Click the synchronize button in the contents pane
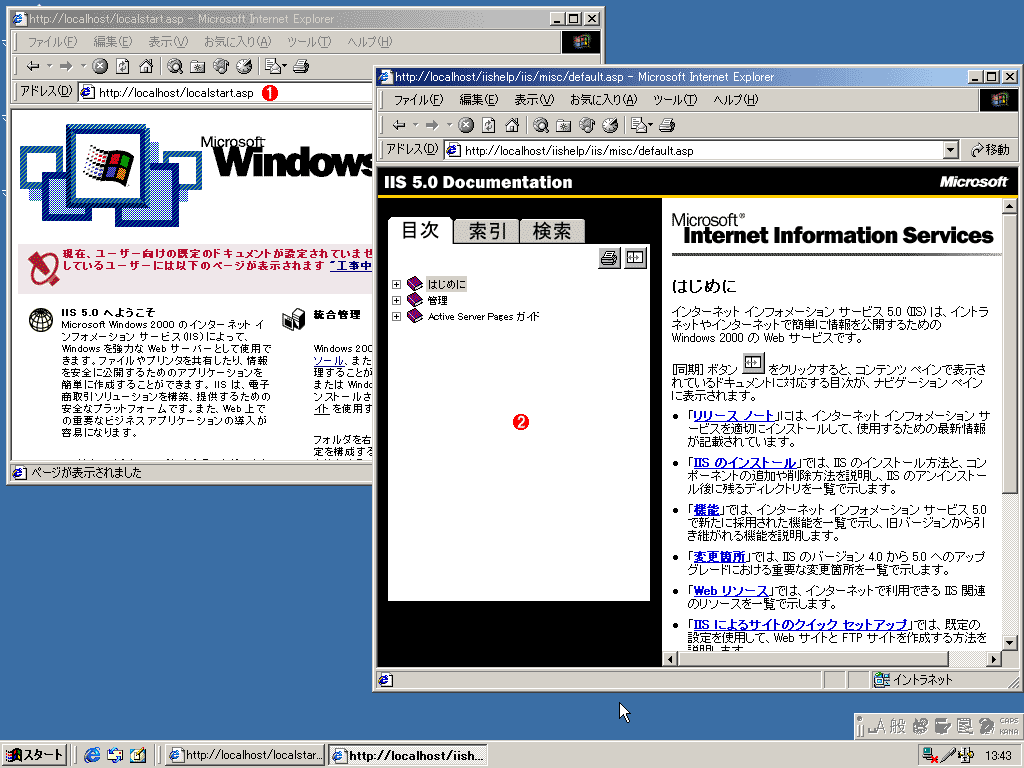 pos(634,258)
